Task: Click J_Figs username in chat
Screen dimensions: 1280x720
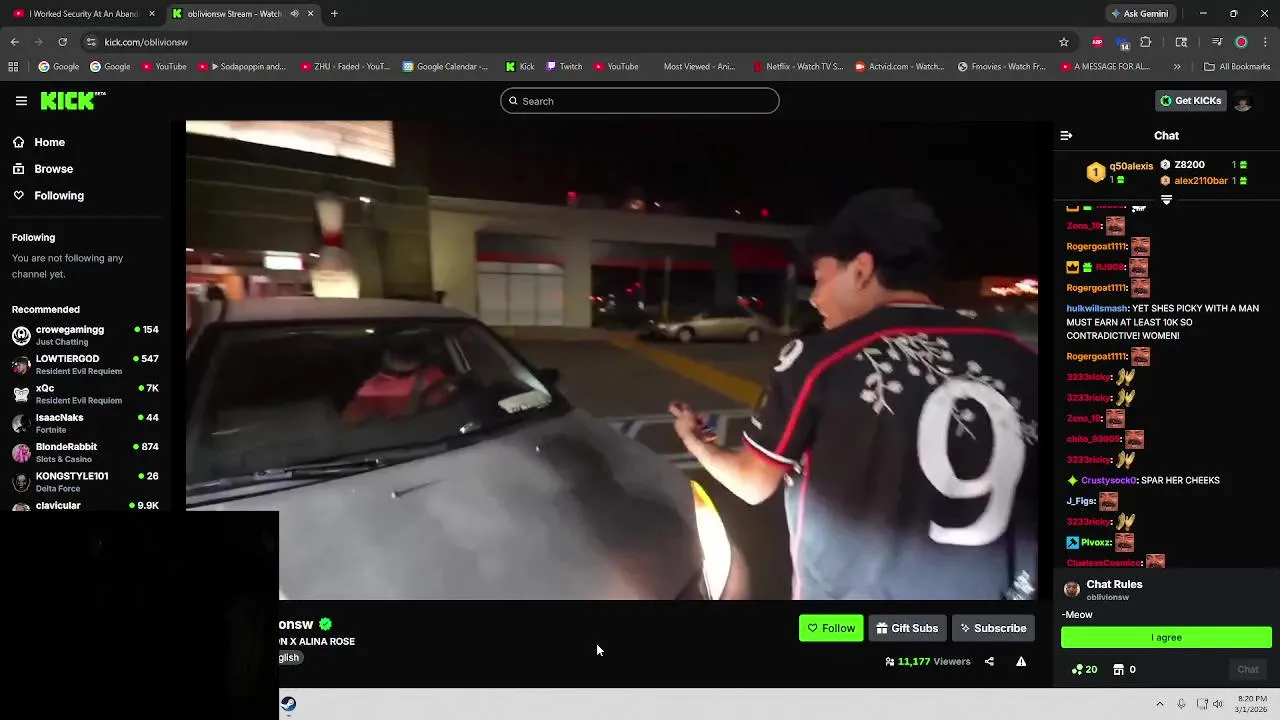Action: (1080, 501)
